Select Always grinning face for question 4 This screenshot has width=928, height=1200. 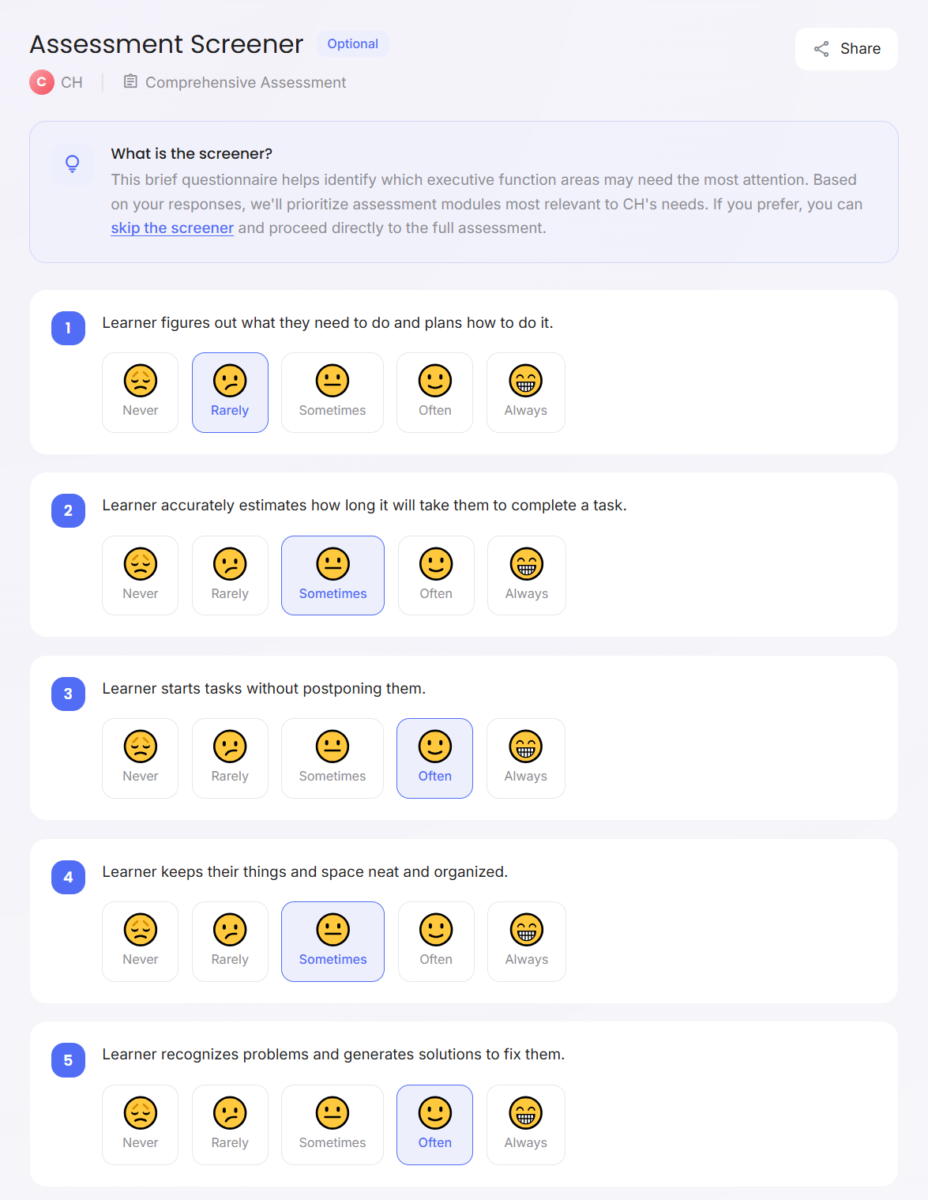(x=525, y=941)
